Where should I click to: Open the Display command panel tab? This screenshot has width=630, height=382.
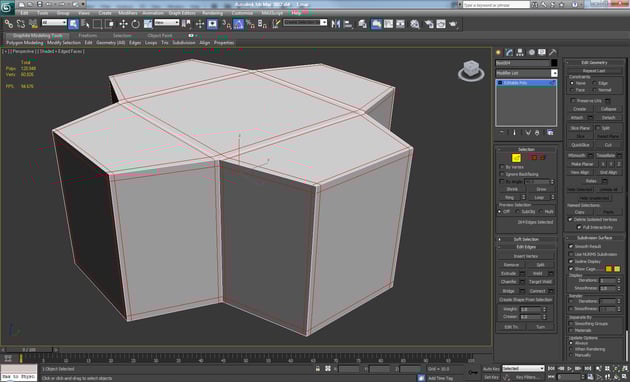pos(542,52)
